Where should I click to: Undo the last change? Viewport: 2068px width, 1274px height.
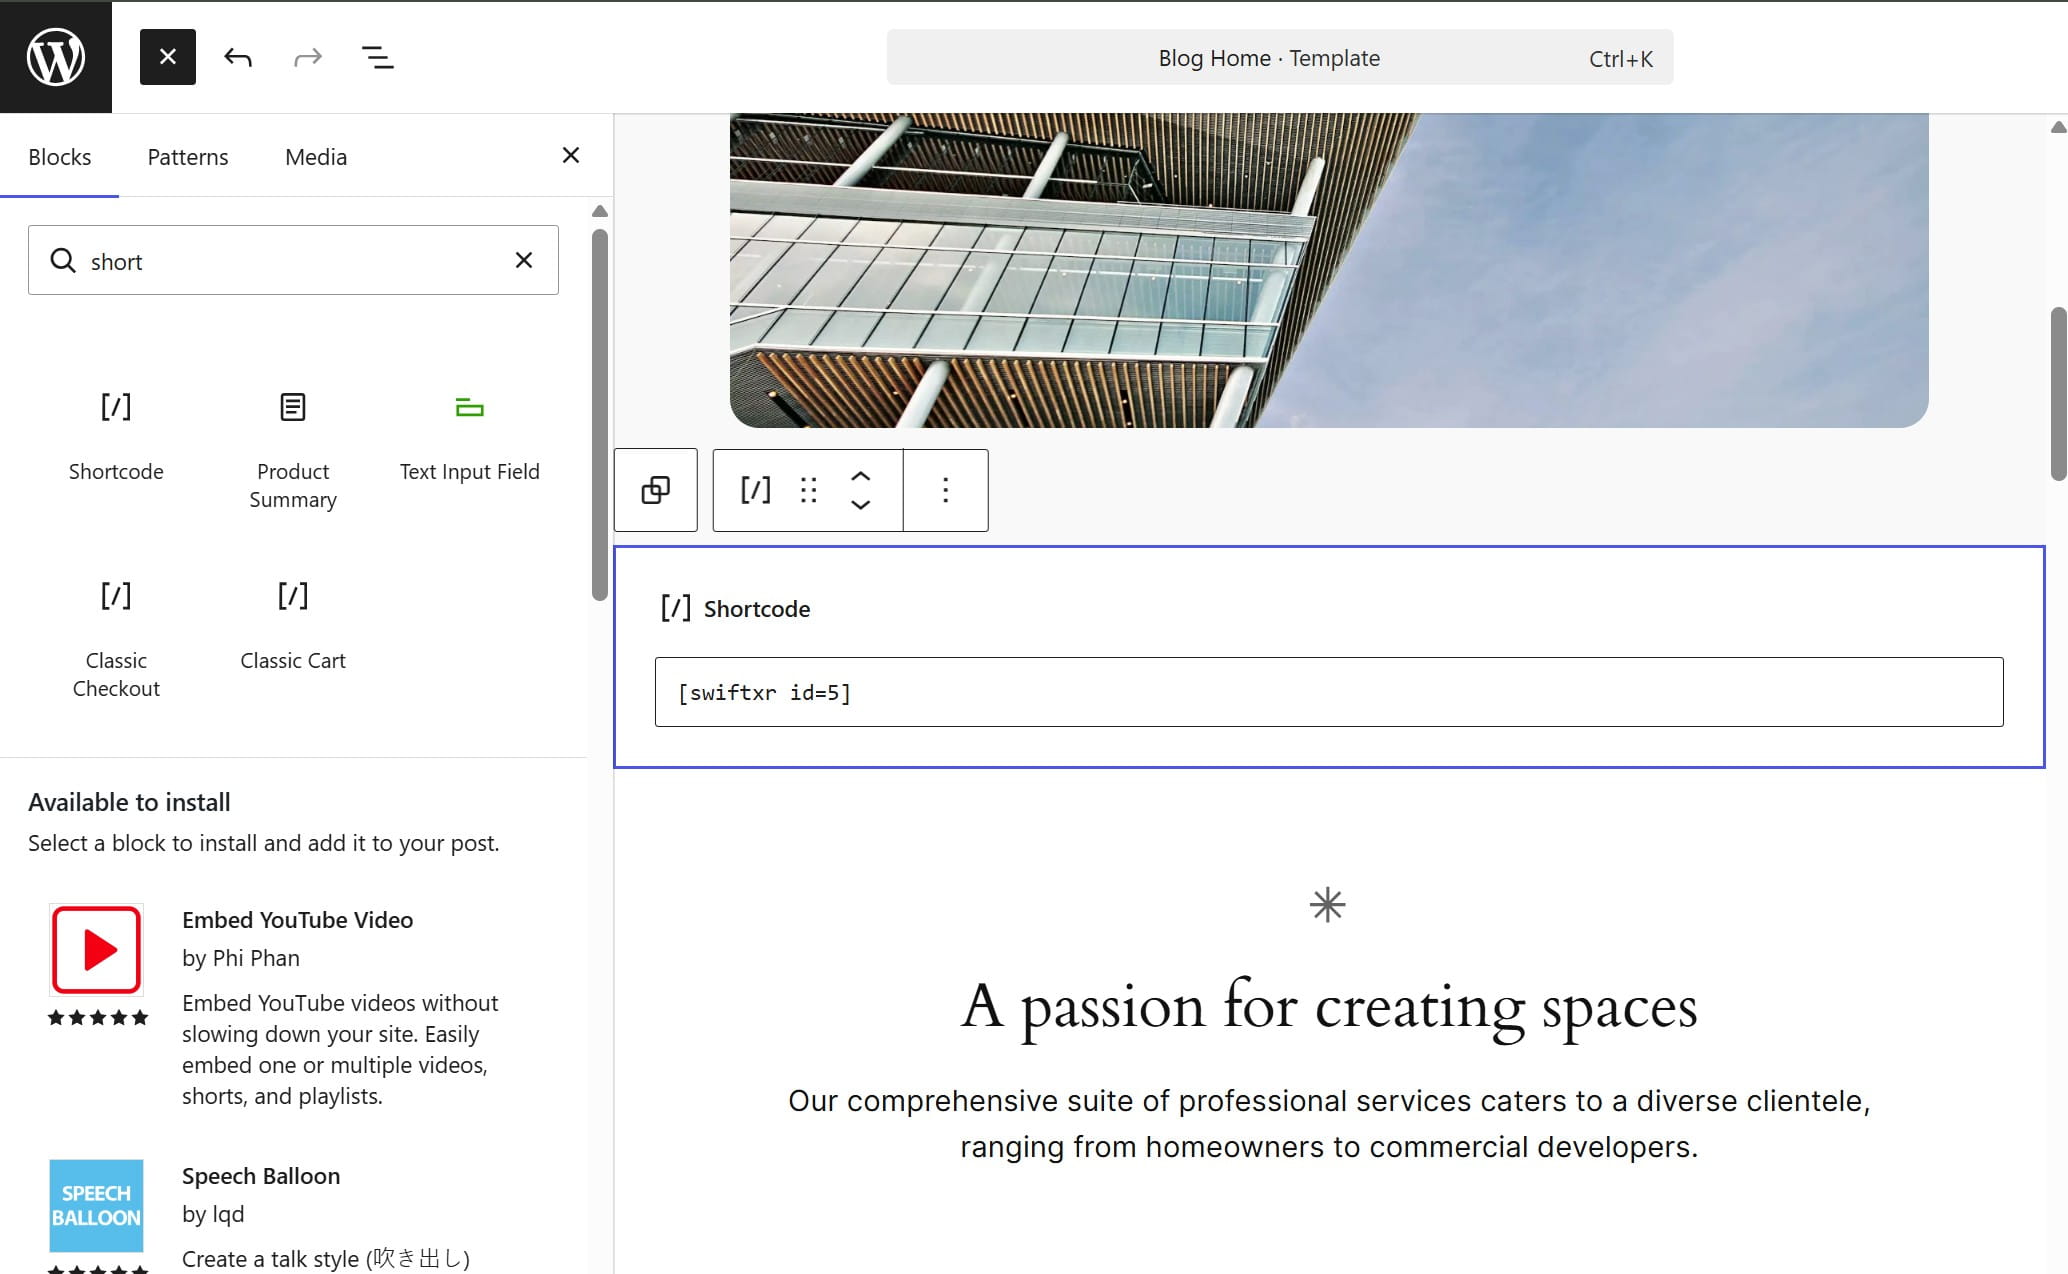coord(238,57)
